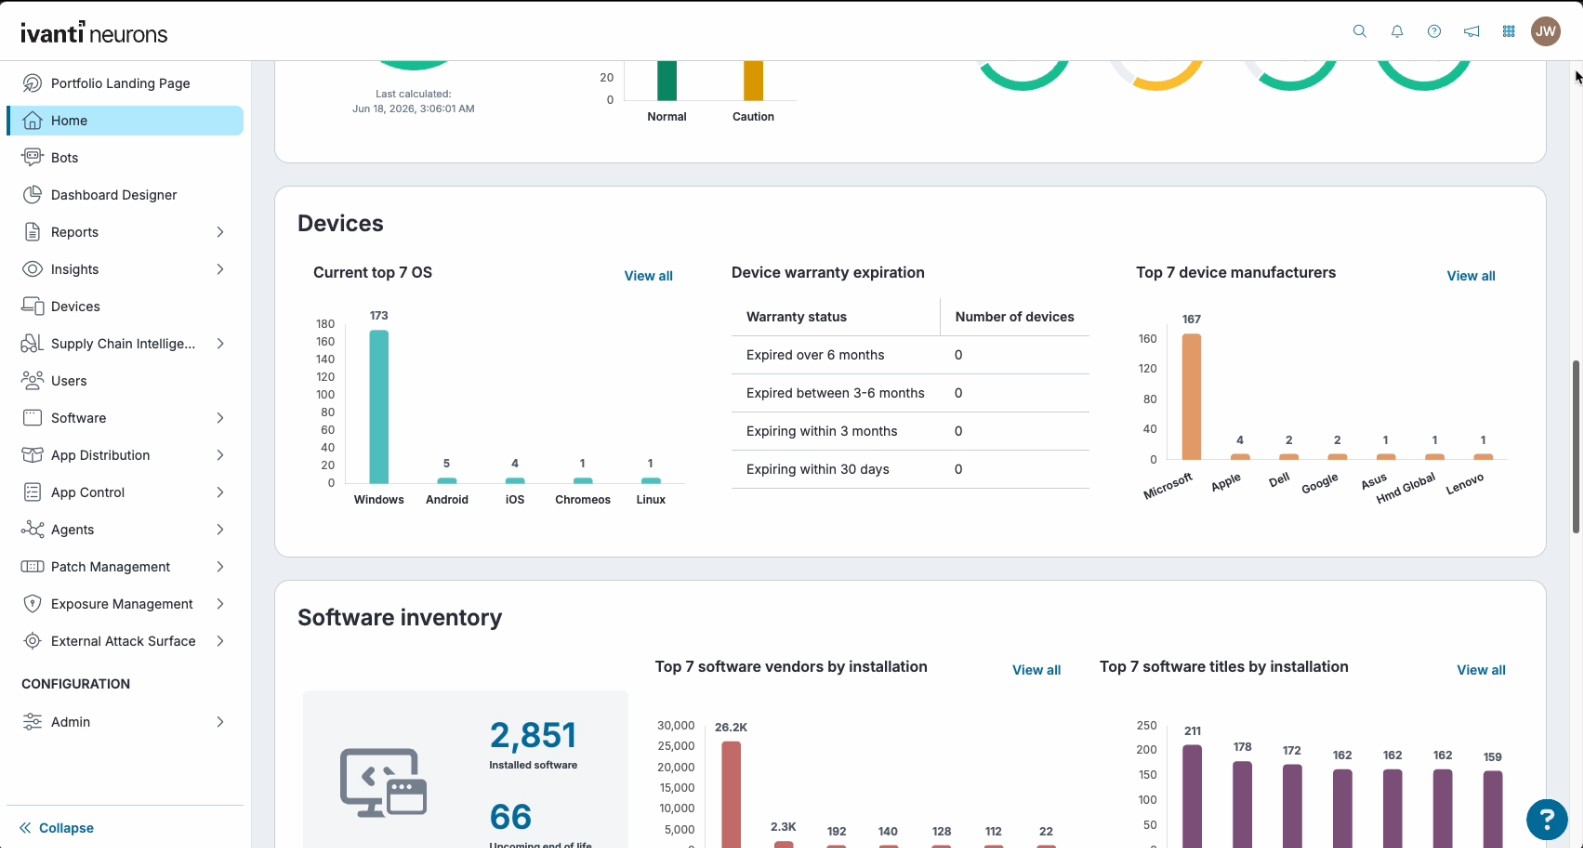Open the blue help chat bubble
This screenshot has height=848, width=1583.
pyautogui.click(x=1546, y=819)
